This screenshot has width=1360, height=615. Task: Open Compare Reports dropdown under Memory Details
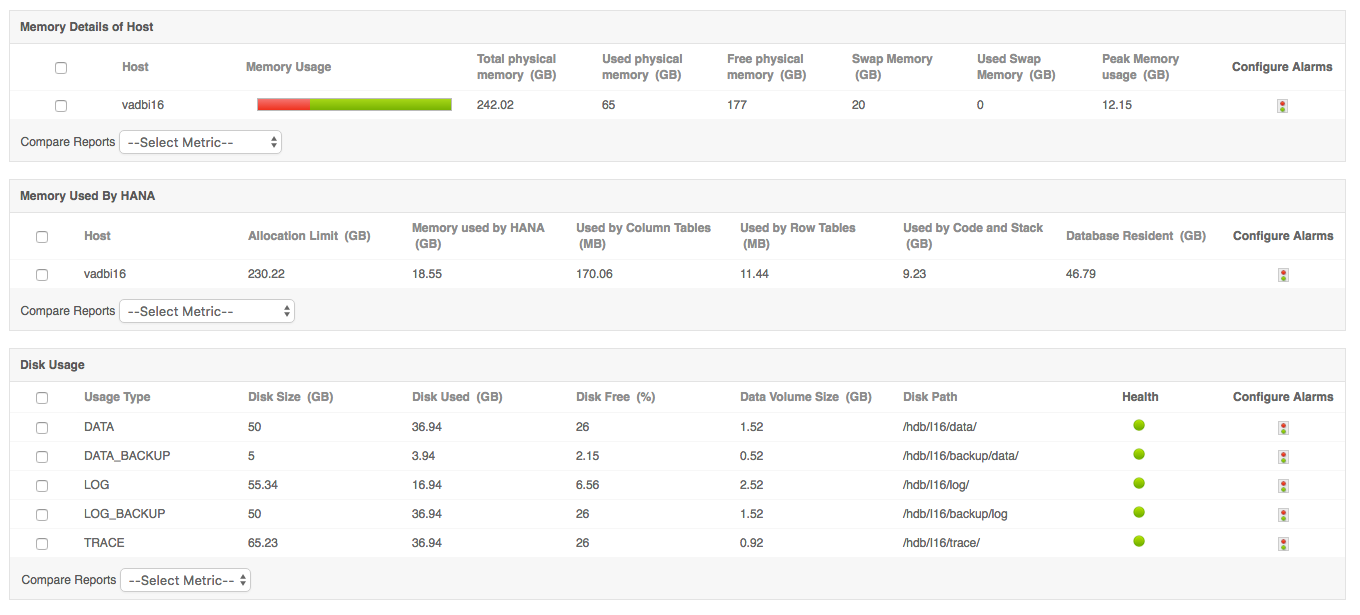(x=200, y=143)
